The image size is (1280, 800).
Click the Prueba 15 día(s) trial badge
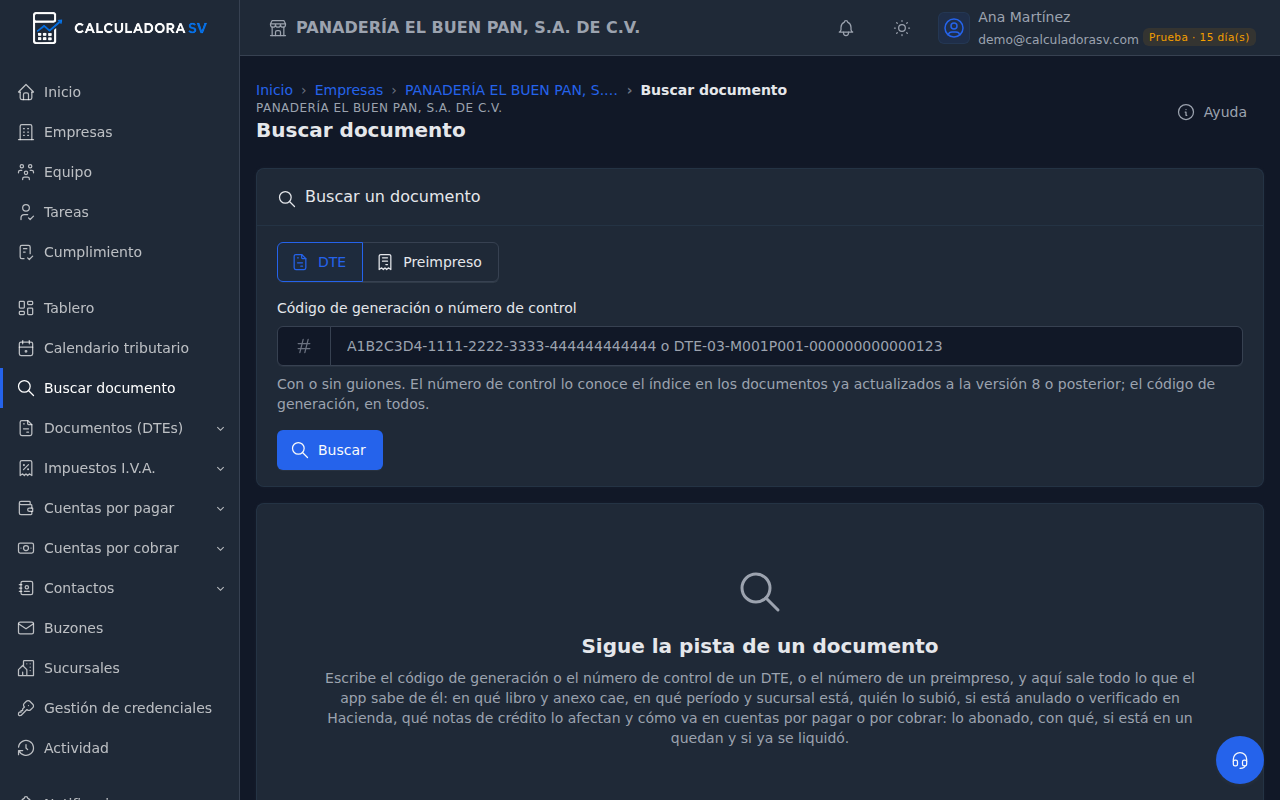pos(1199,37)
